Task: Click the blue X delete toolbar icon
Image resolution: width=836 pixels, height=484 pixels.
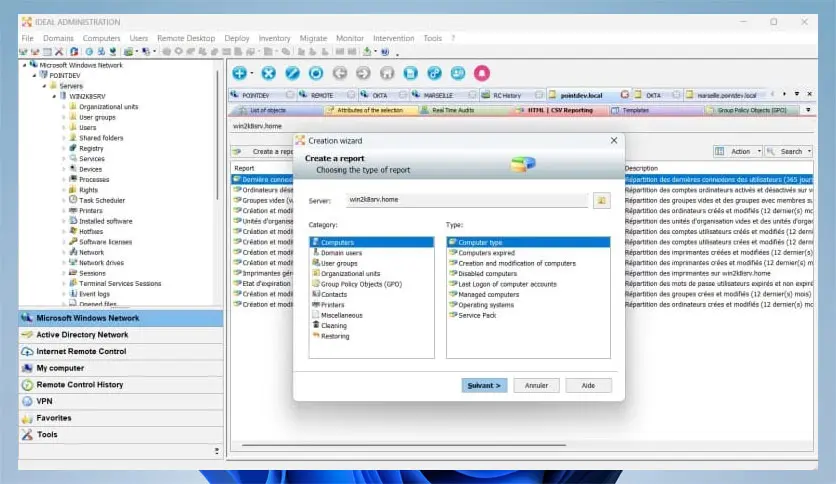Action: click(269, 73)
